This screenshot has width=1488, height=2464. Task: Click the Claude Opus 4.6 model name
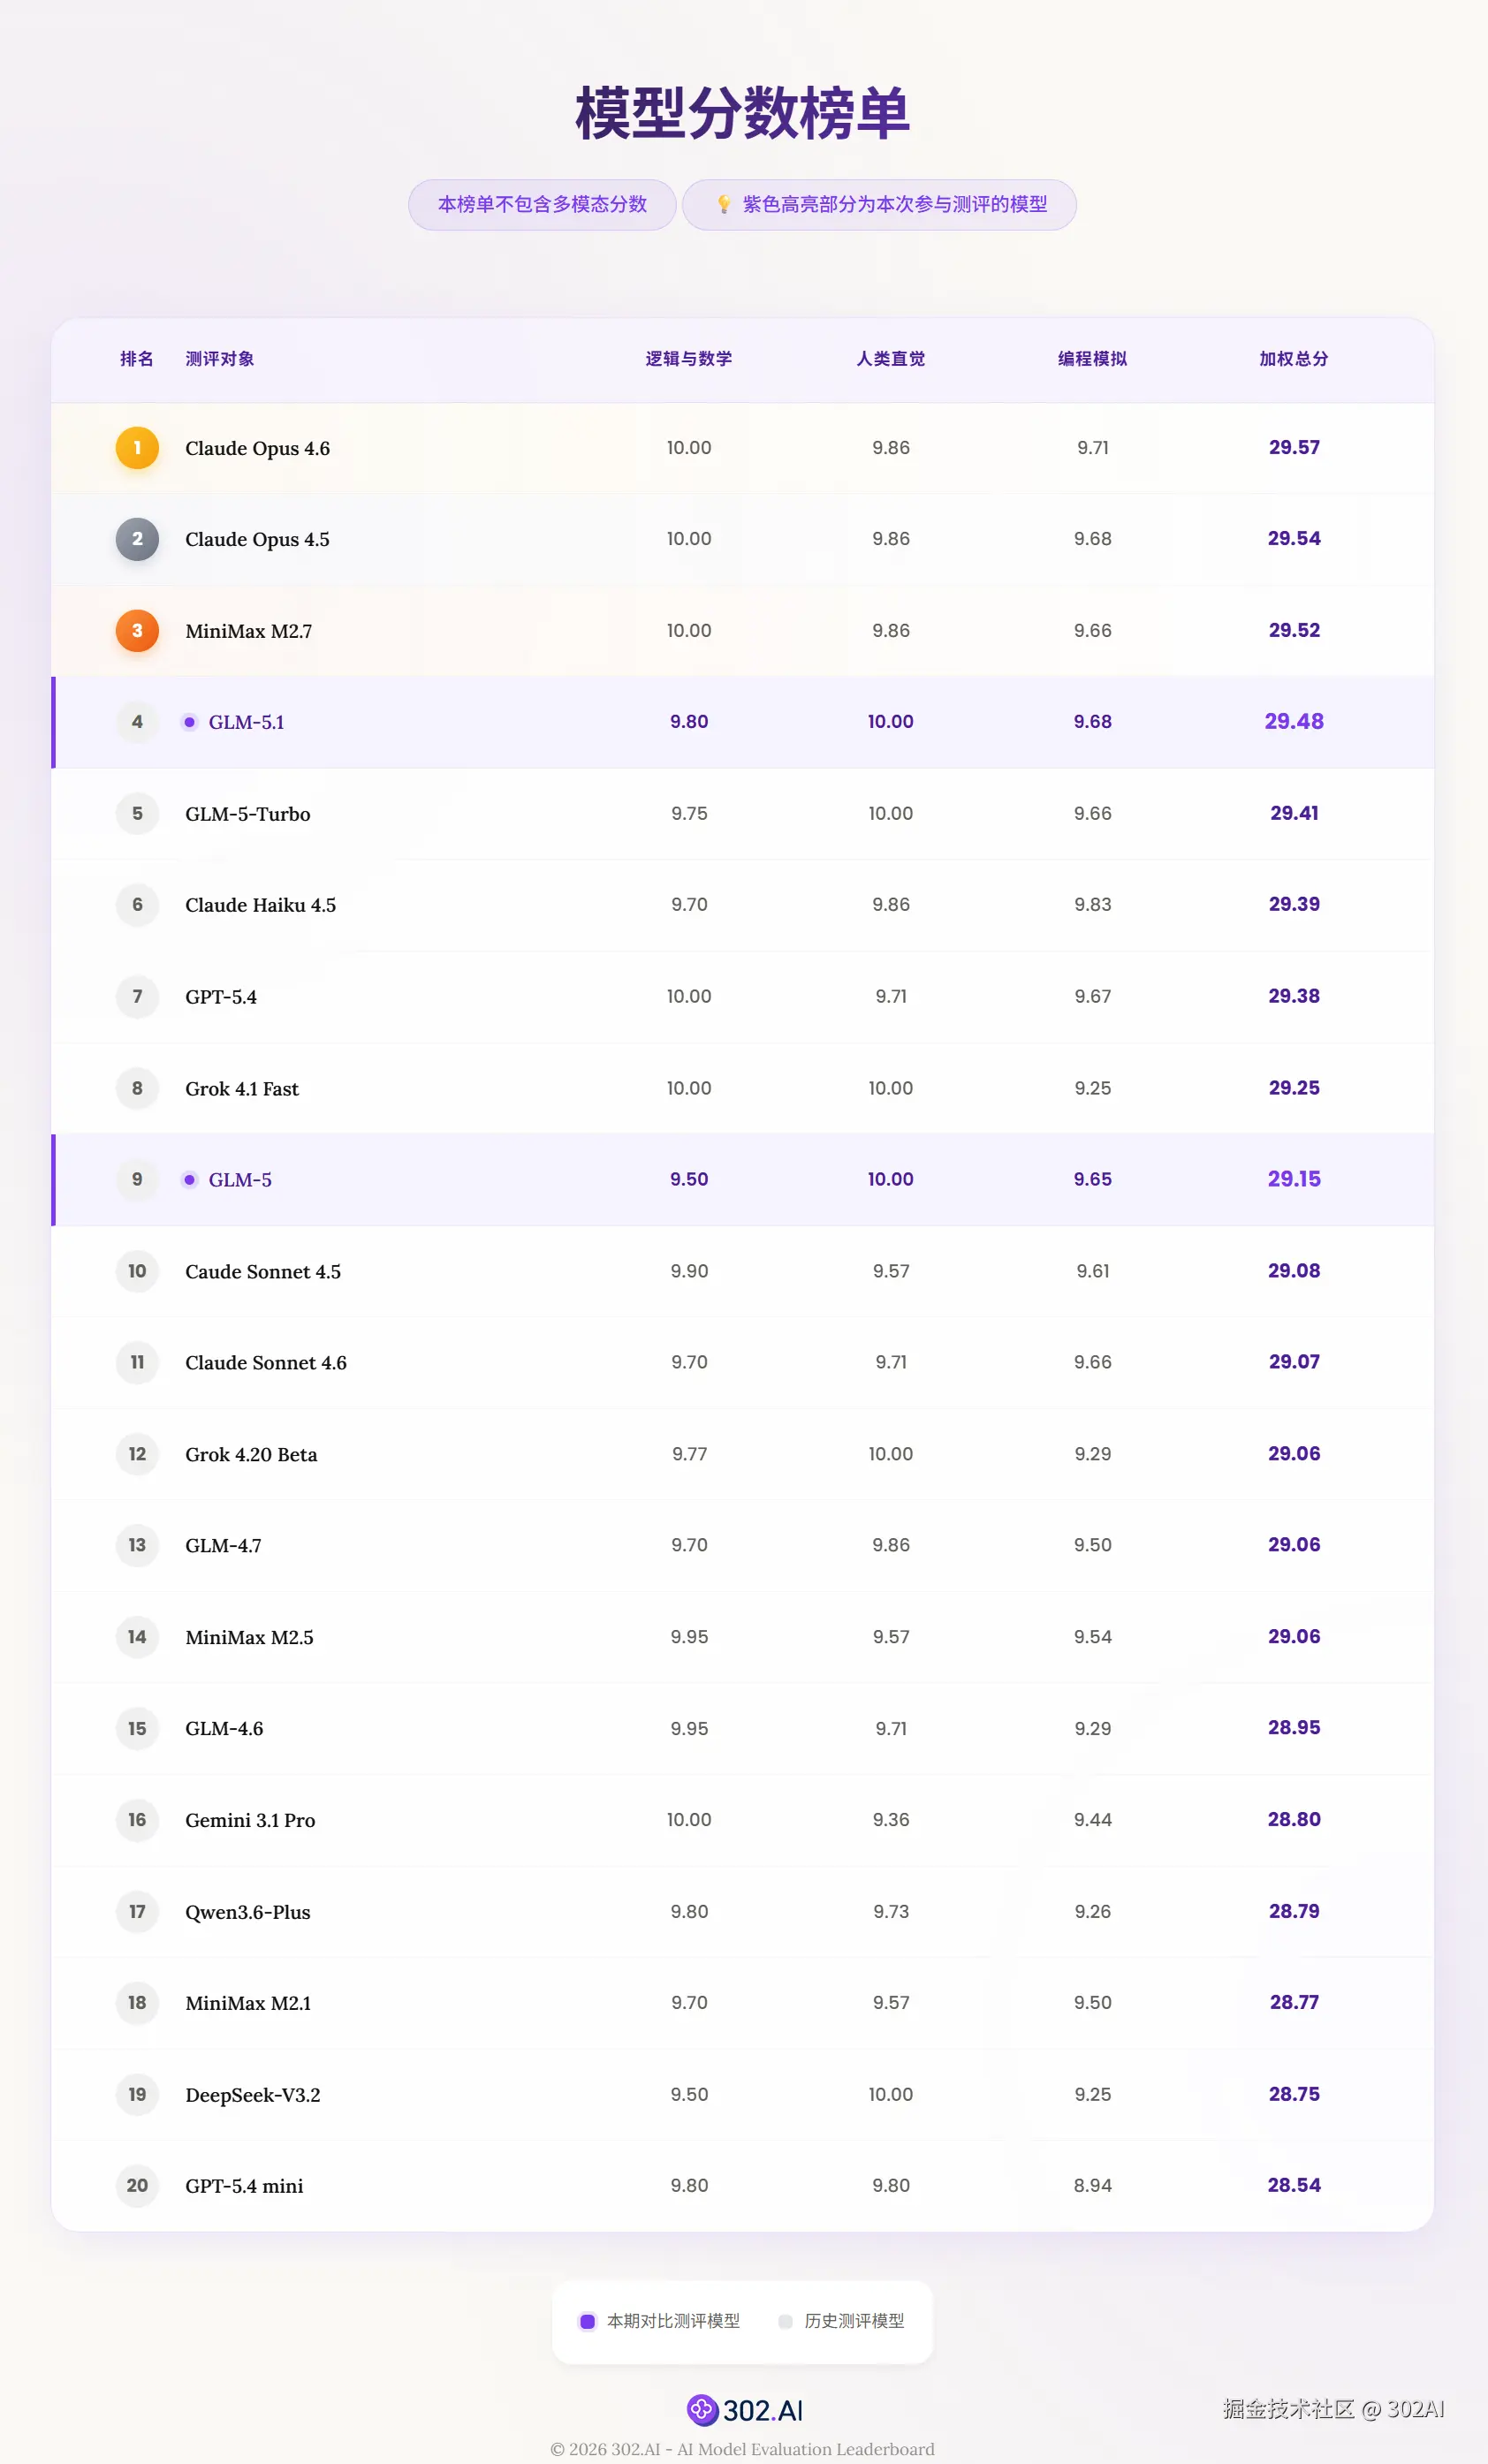[257, 449]
